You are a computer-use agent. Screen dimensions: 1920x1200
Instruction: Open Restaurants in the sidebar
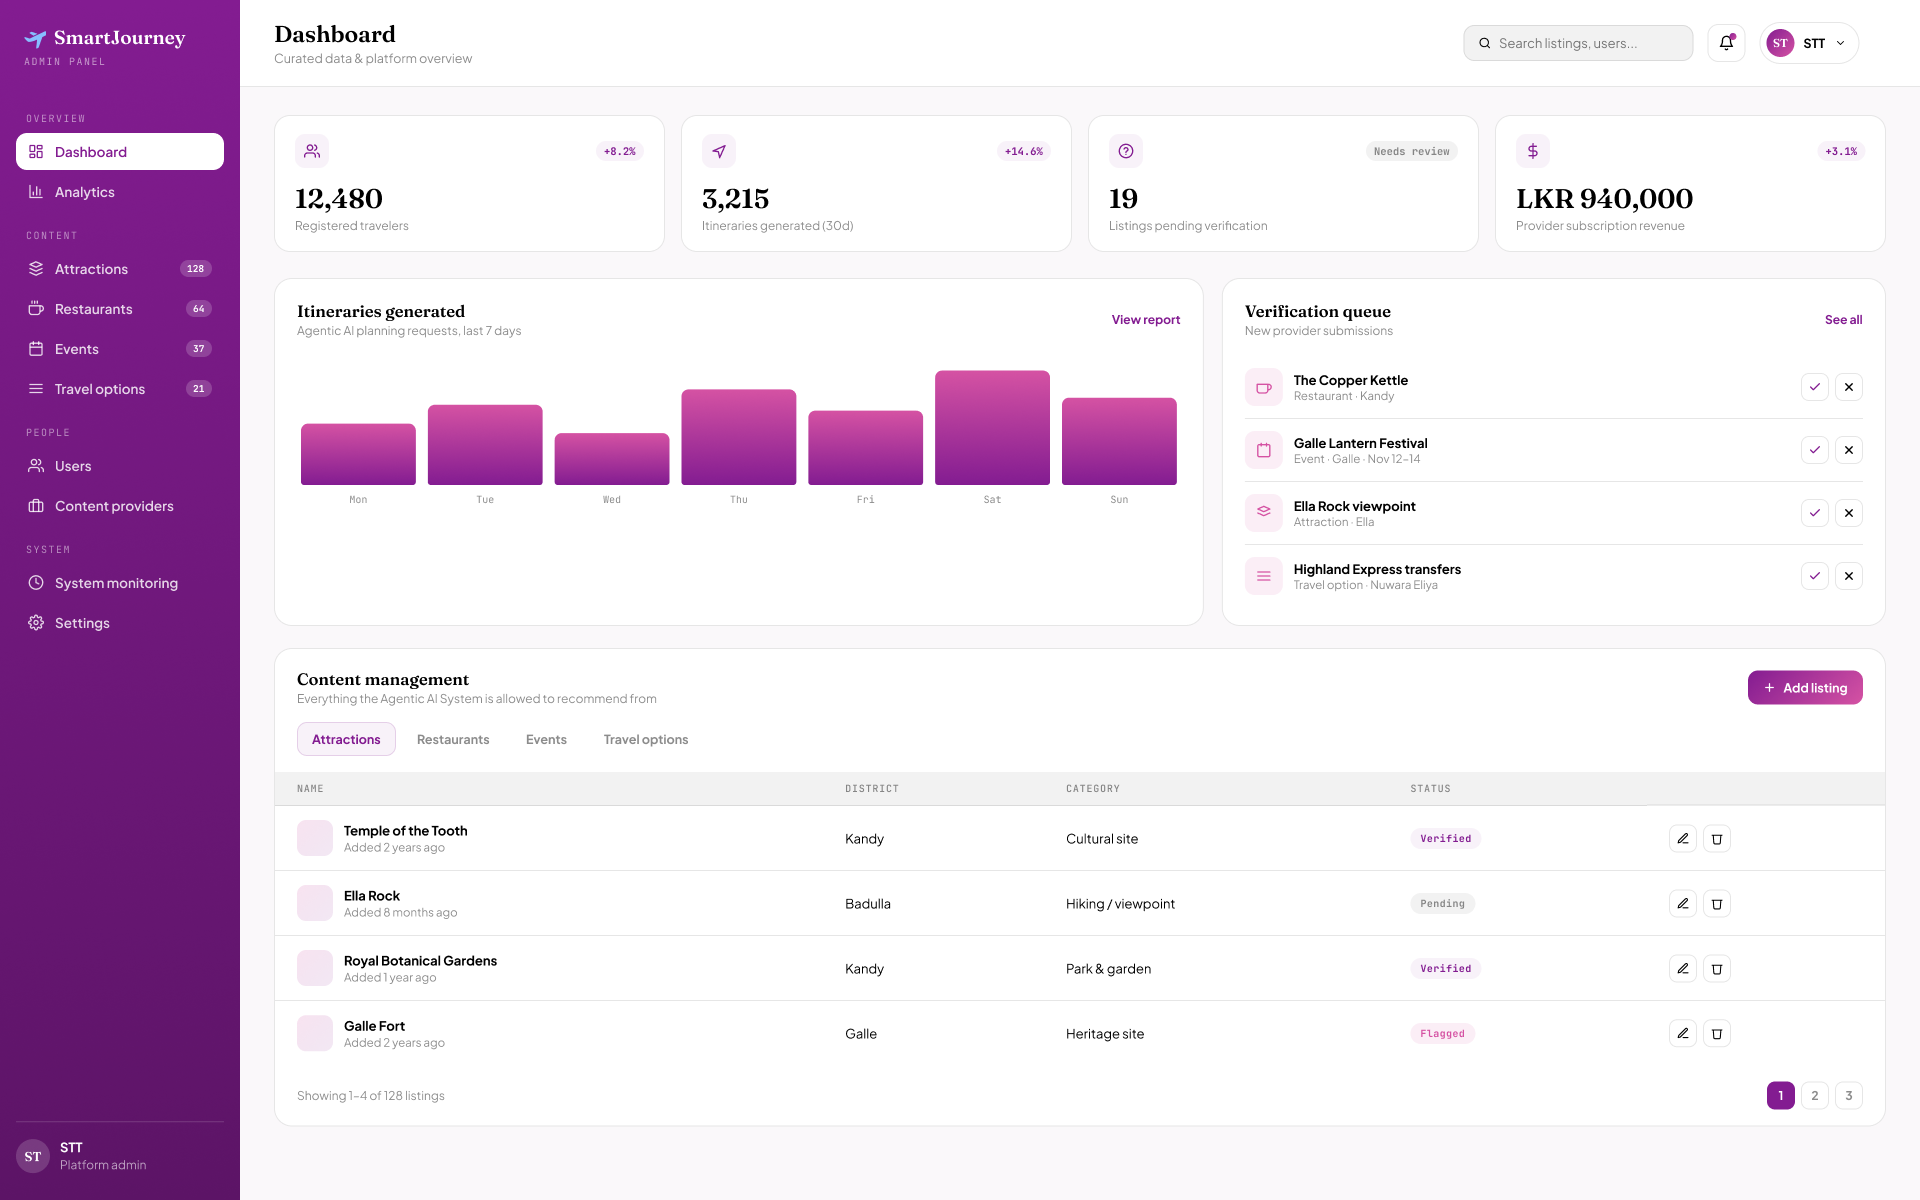[x=120, y=309]
